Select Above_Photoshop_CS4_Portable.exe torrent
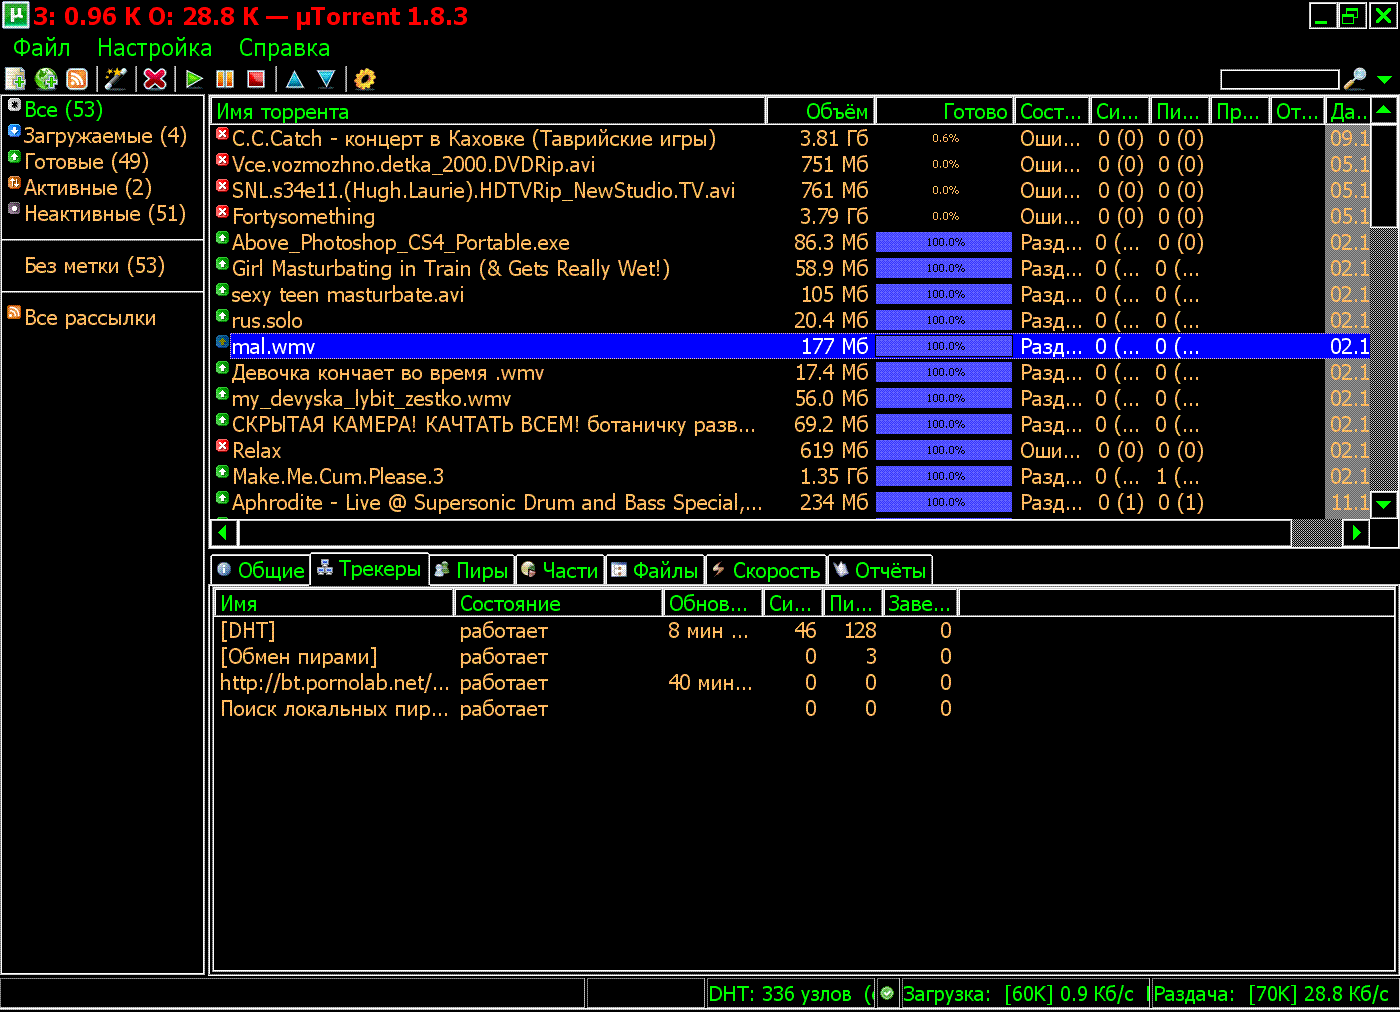Screen dimensions: 1400x1012 click(790, 243)
